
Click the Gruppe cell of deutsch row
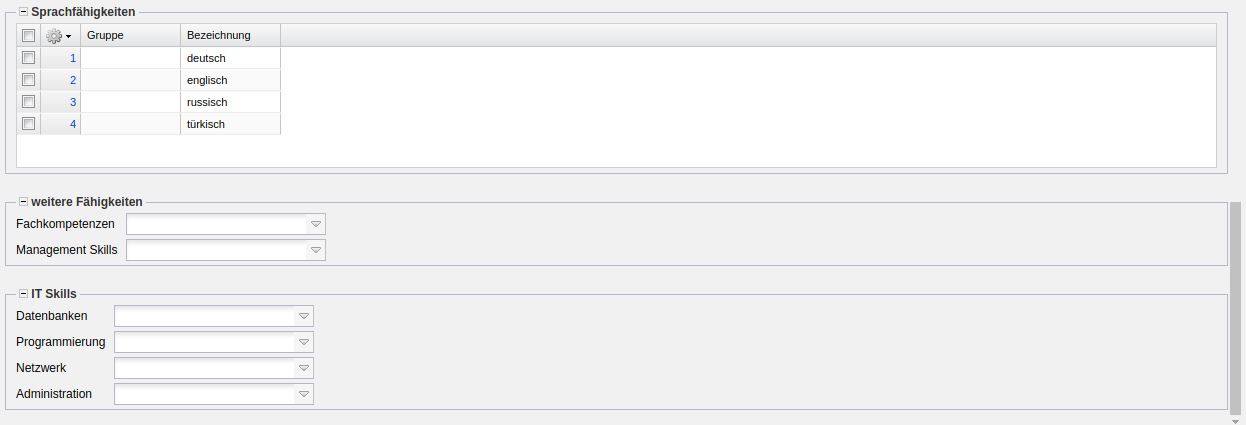tap(130, 58)
